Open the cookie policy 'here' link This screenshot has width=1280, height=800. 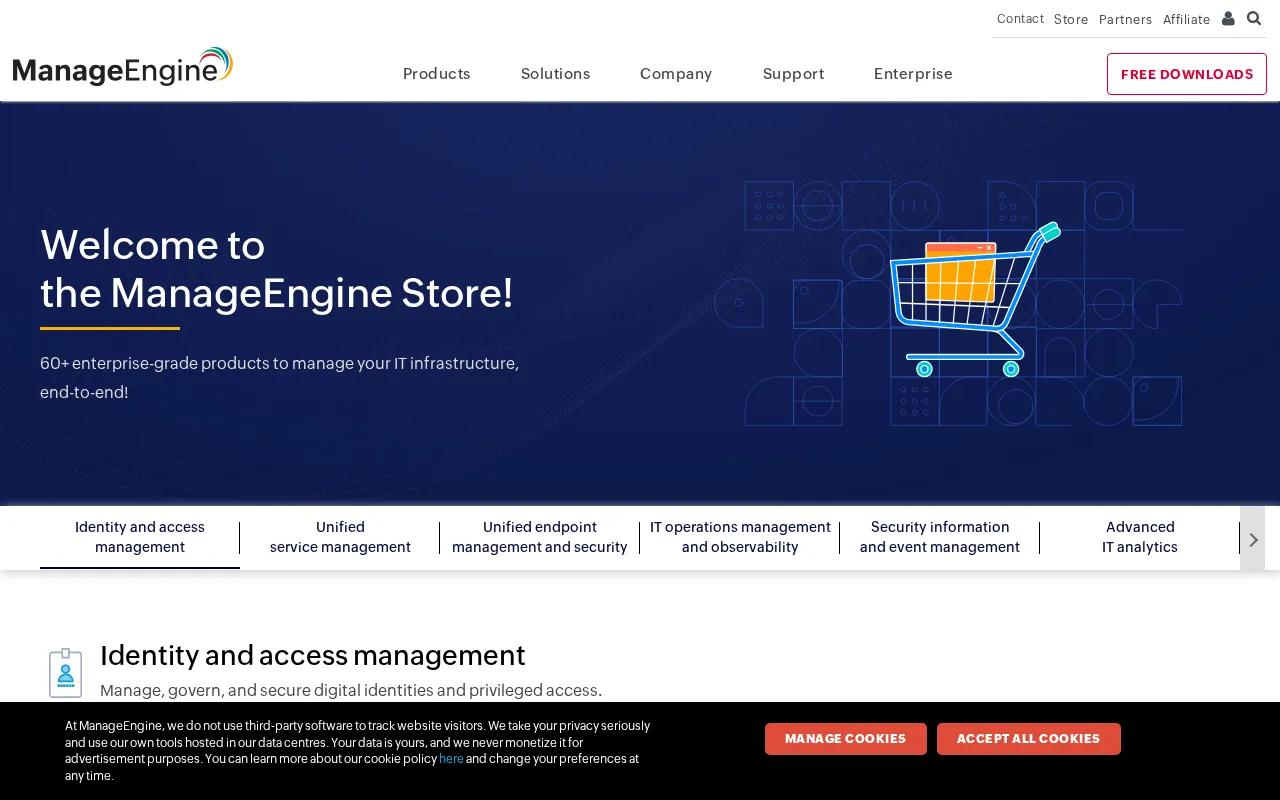point(451,759)
